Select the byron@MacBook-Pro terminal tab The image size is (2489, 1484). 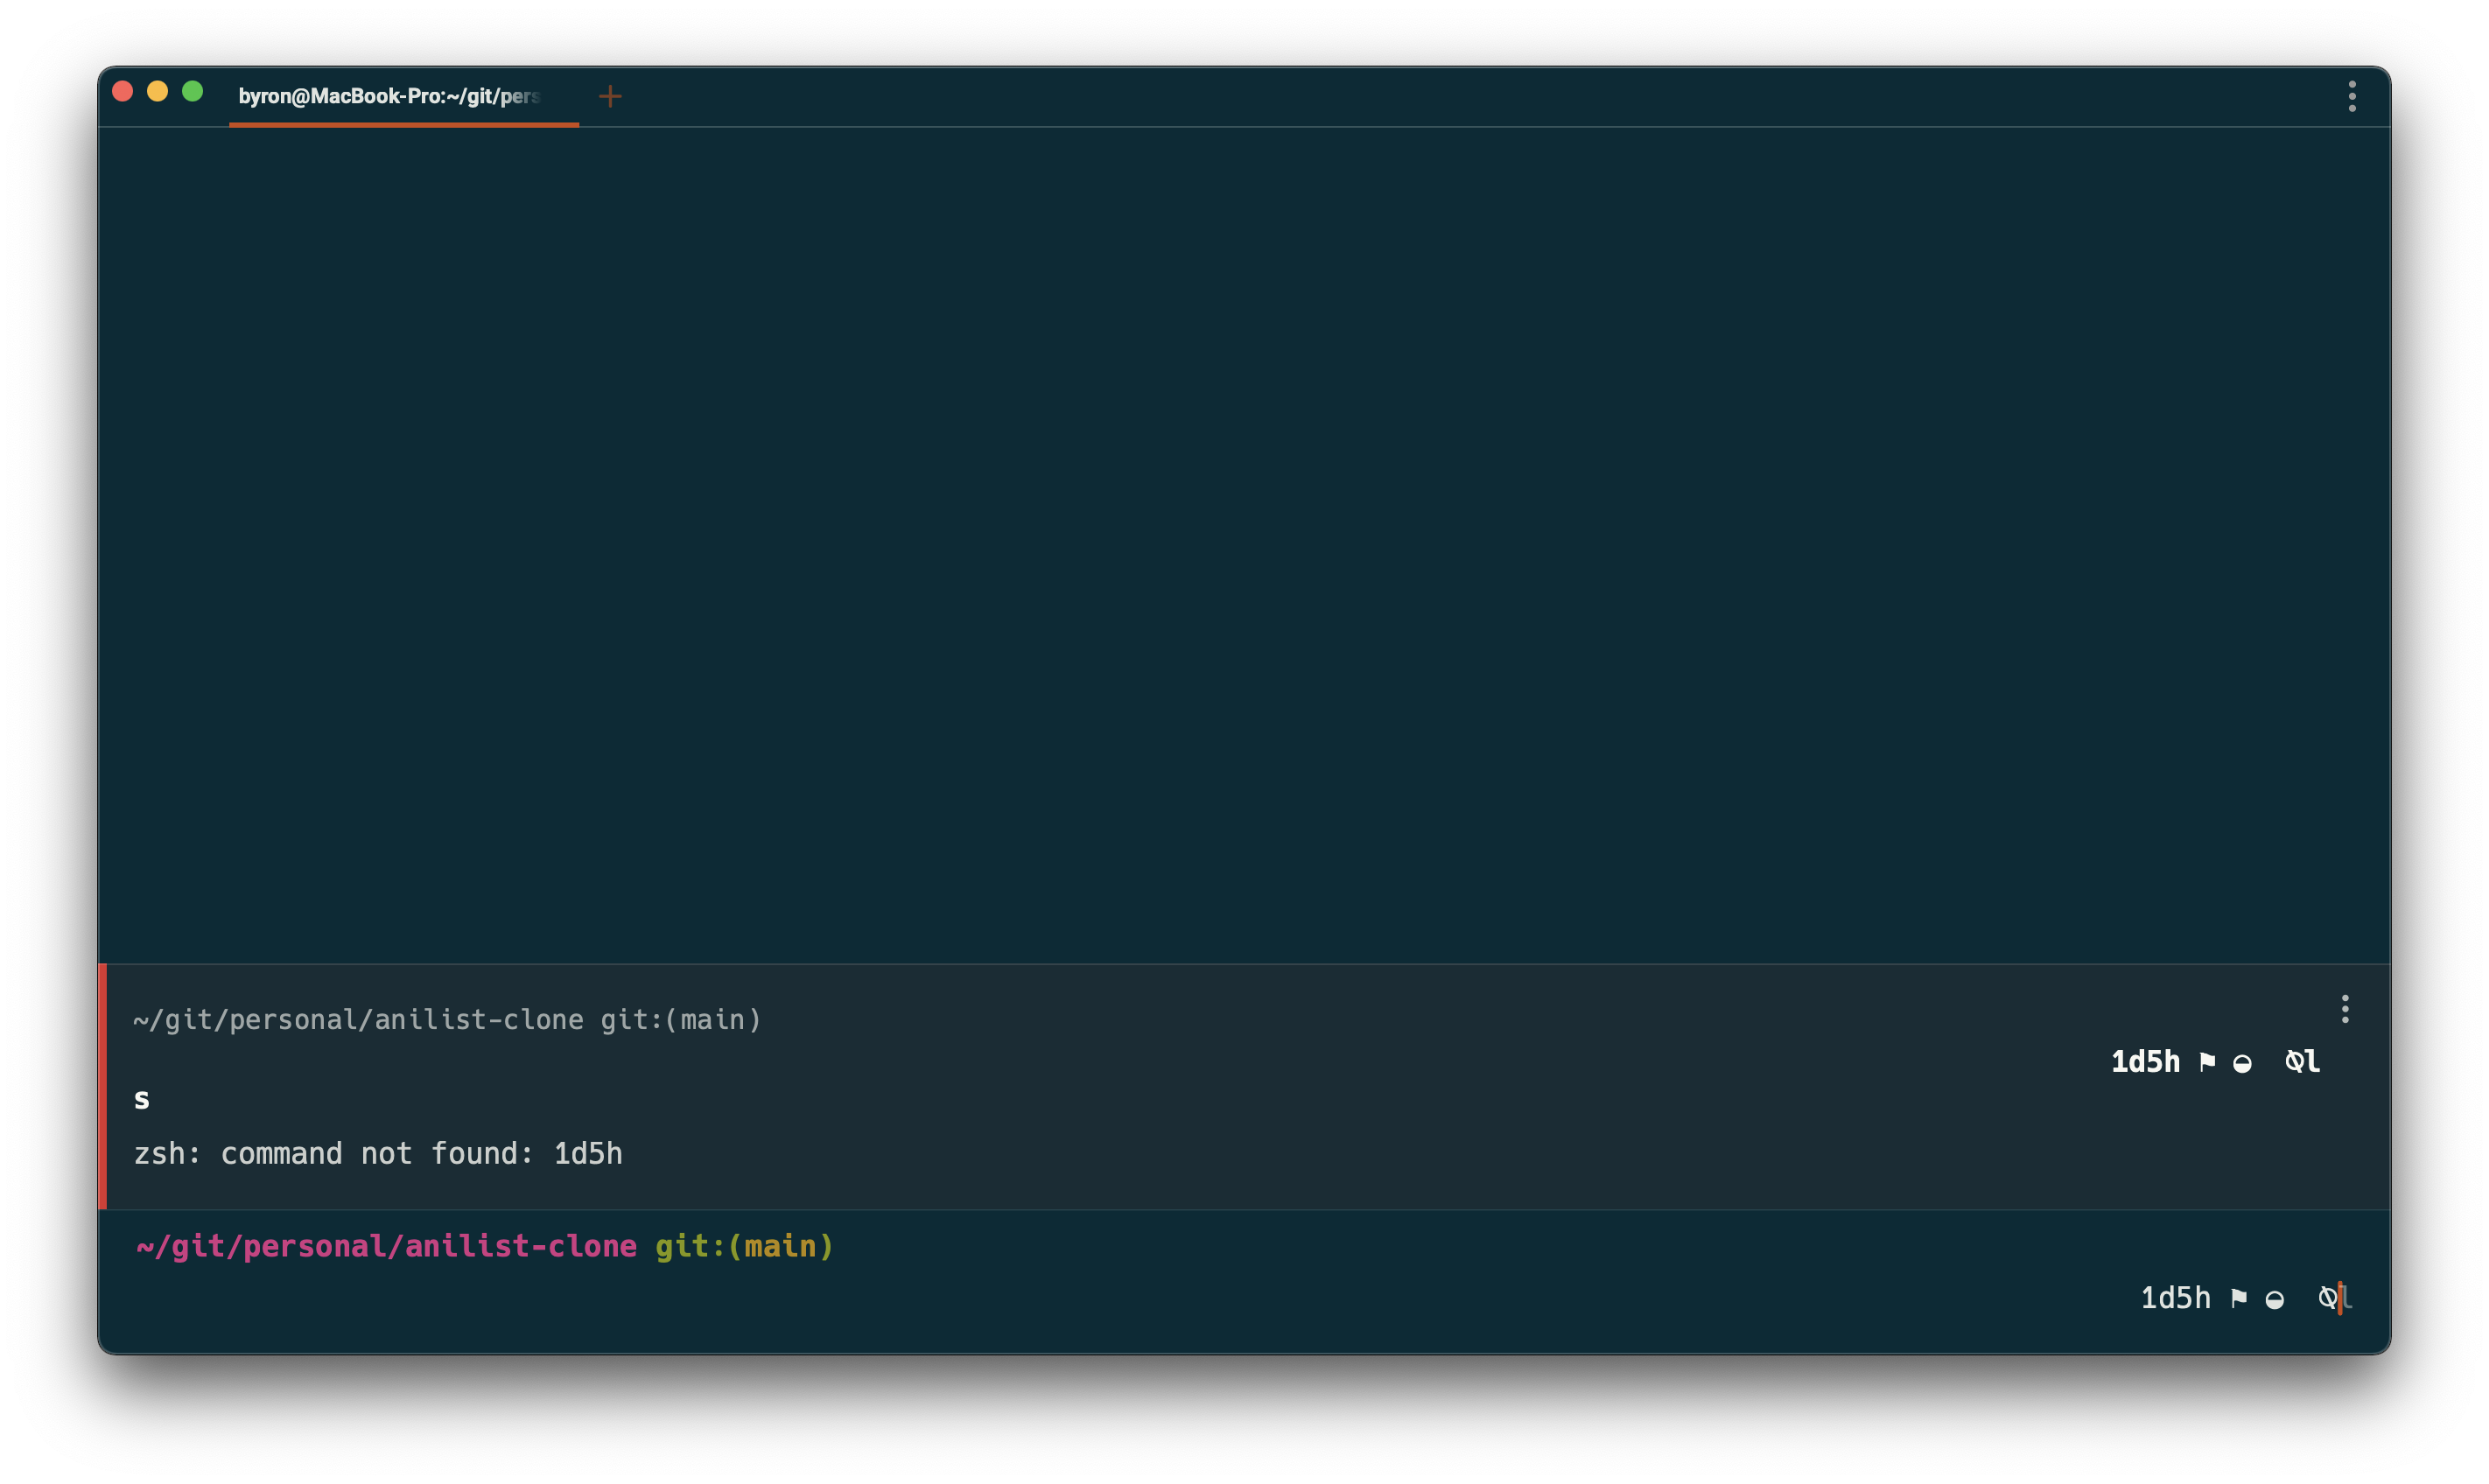click(390, 97)
